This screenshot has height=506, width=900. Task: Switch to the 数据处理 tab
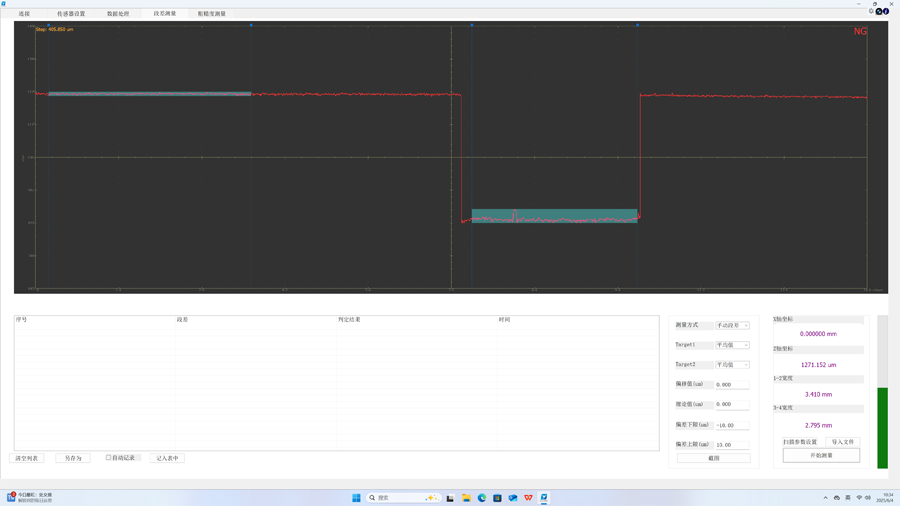118,14
